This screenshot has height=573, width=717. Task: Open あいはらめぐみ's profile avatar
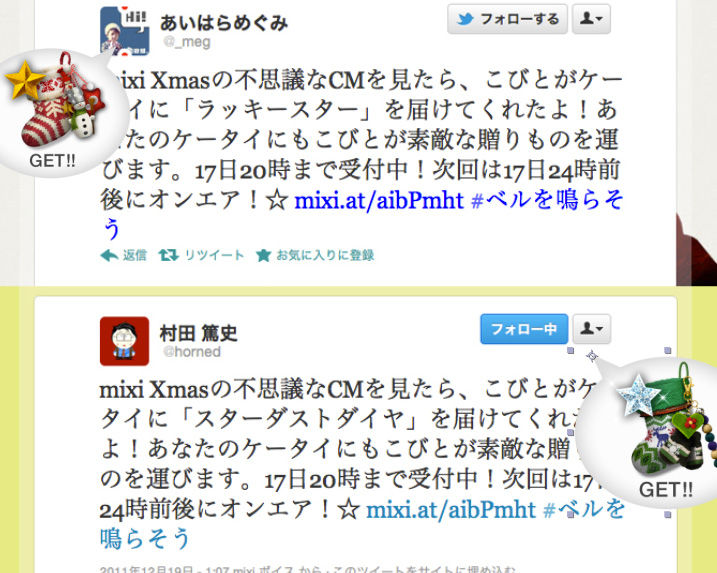(x=124, y=31)
